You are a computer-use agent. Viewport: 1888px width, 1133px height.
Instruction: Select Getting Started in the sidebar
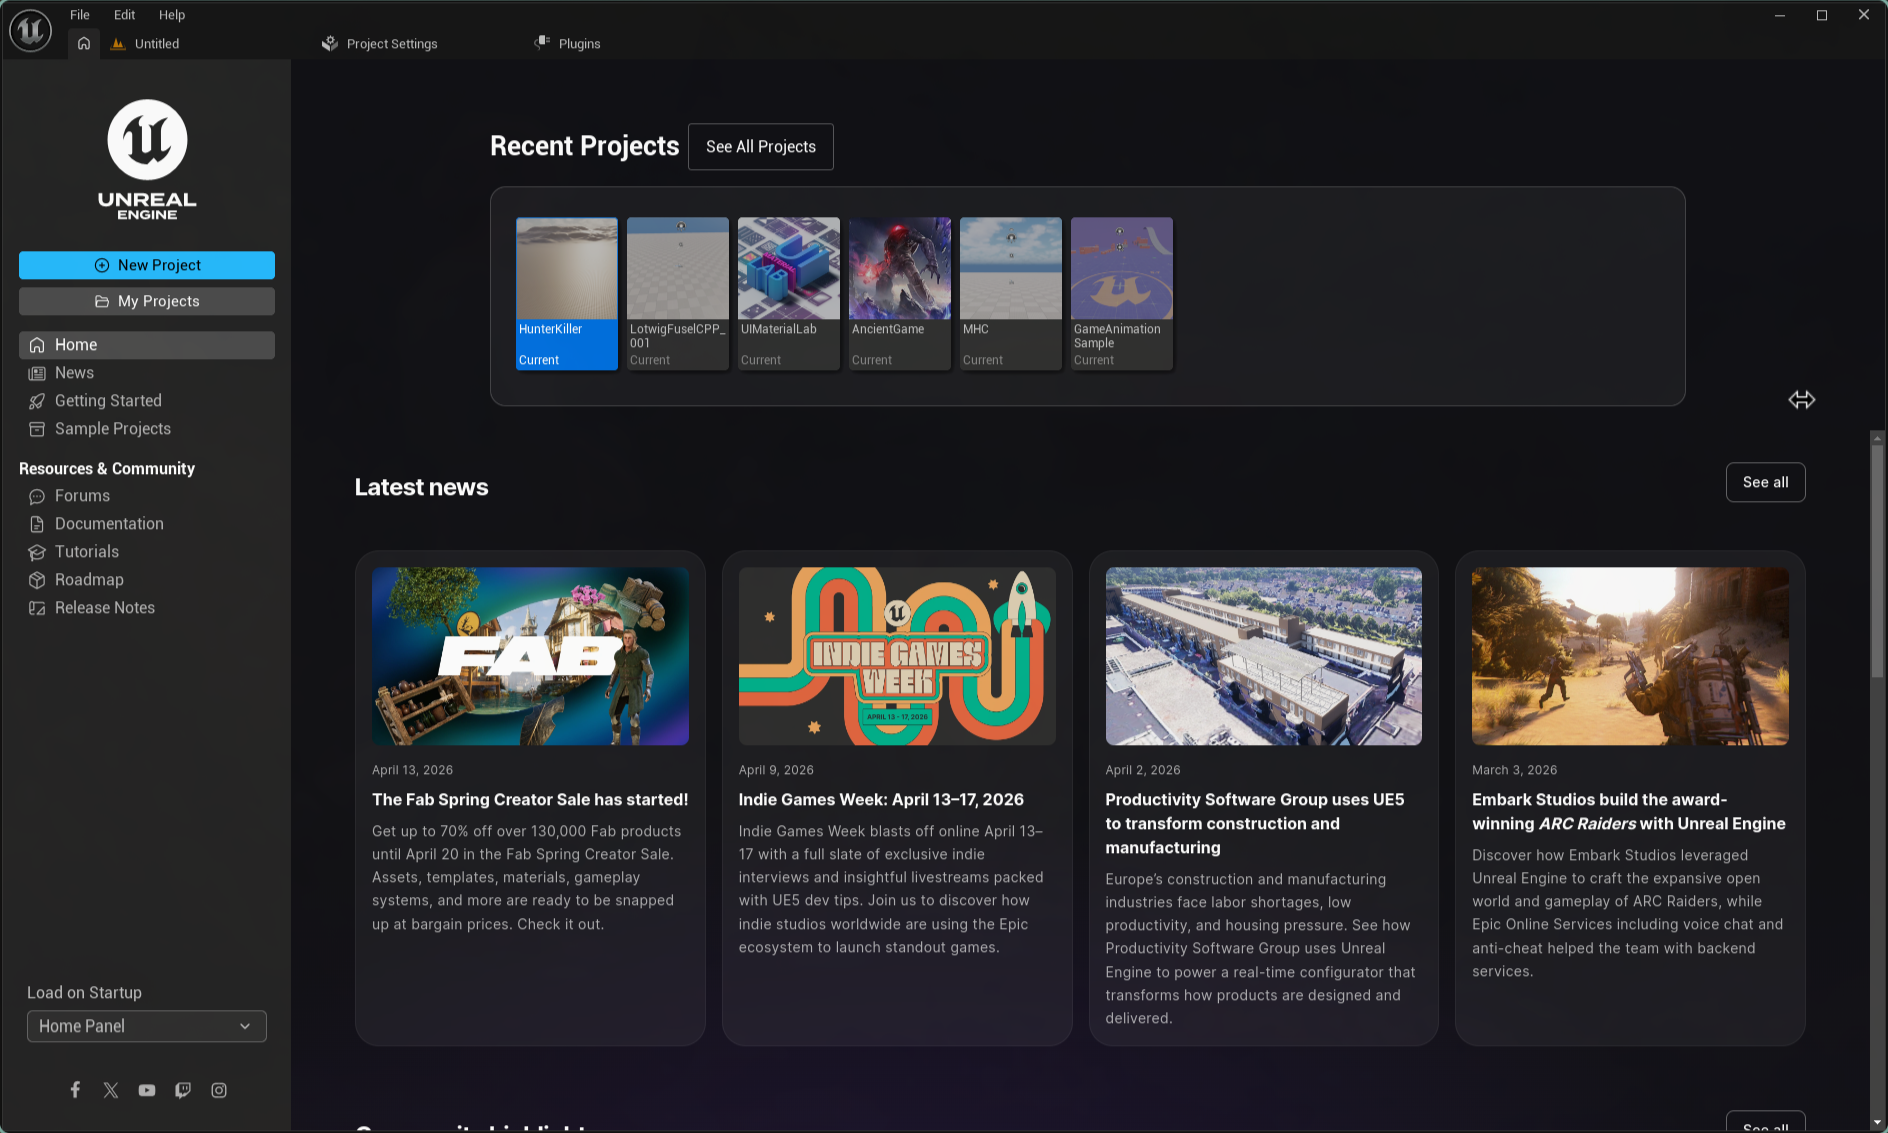[x=107, y=400]
